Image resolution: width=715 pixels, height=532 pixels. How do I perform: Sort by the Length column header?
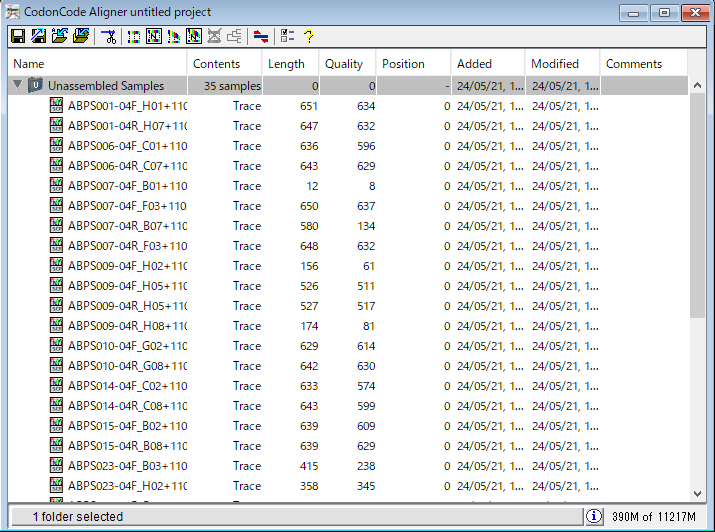[x=290, y=64]
